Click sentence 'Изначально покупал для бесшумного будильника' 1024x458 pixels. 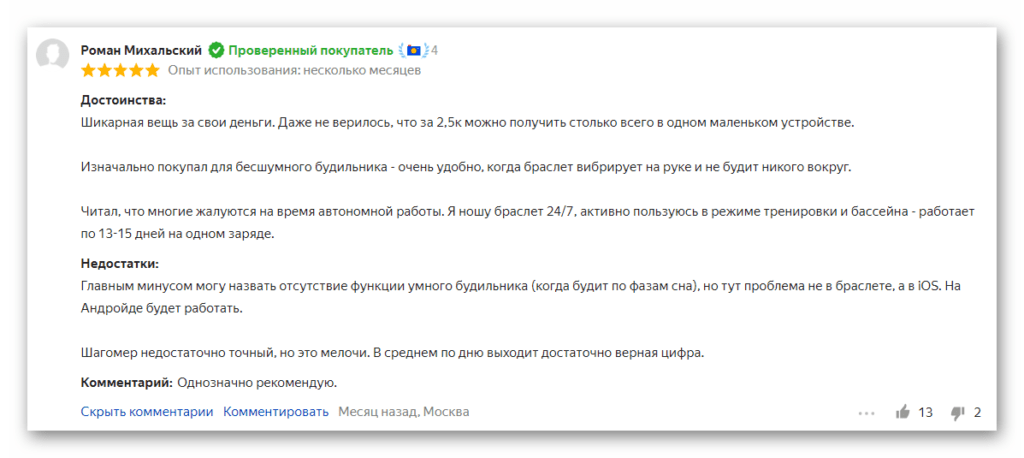point(466,167)
